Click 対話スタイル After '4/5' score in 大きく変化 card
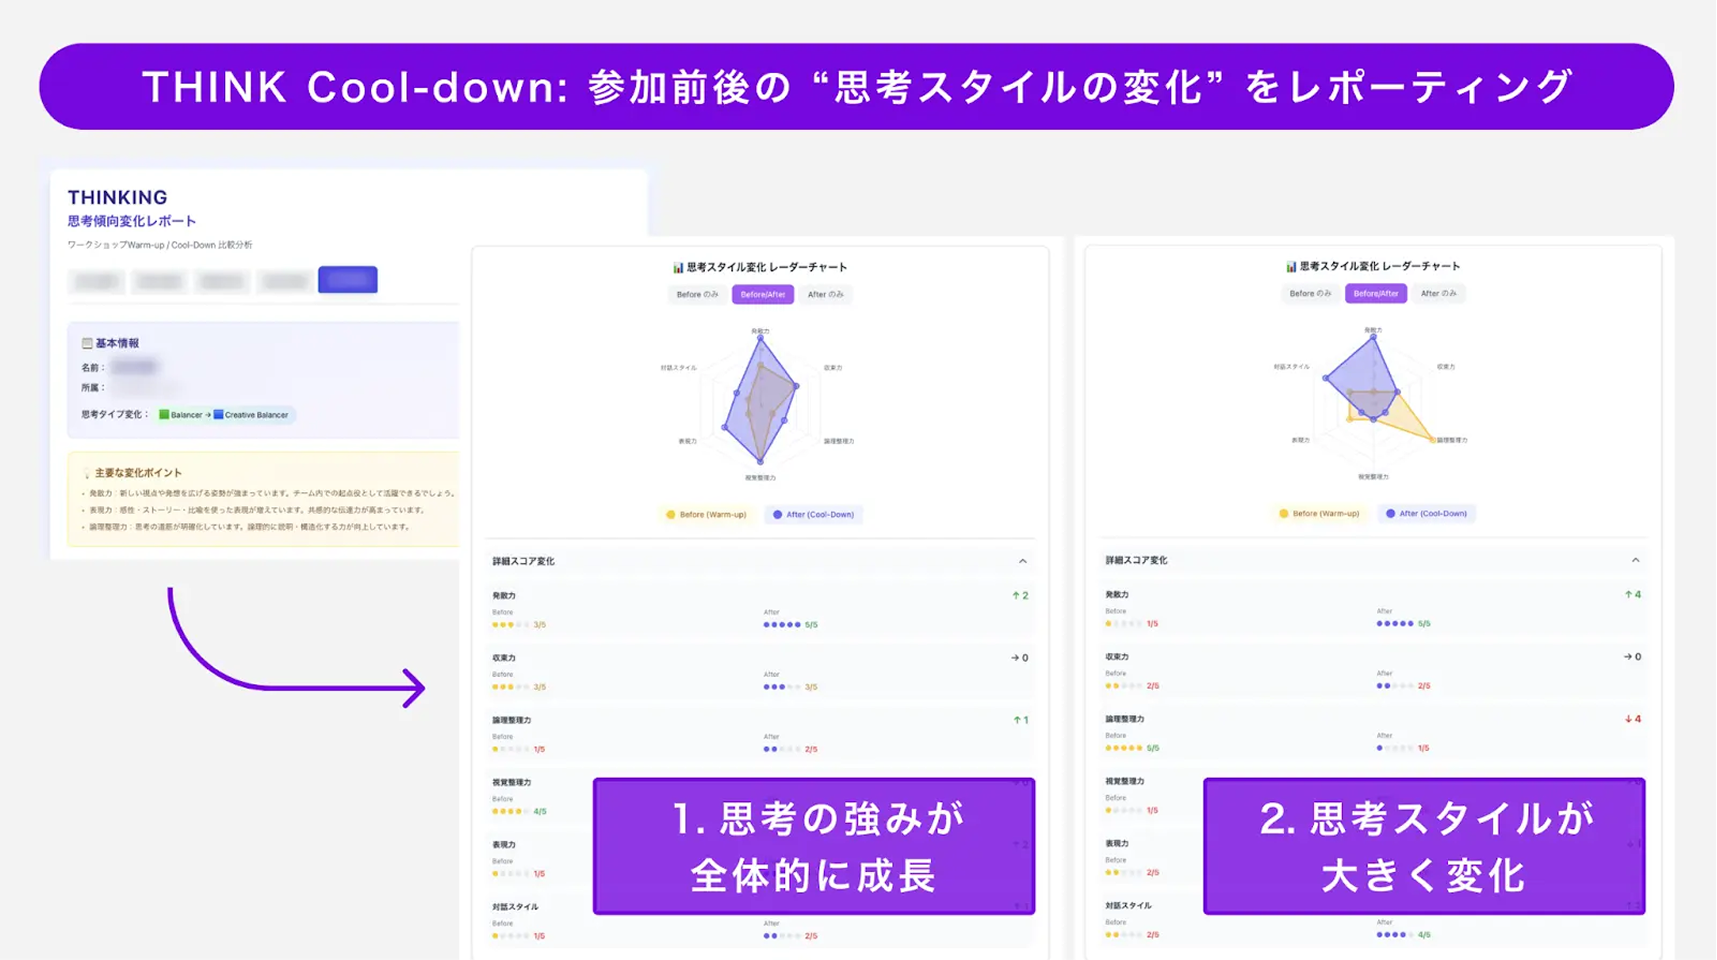Viewport: 1717px width, 960px height. (1424, 935)
